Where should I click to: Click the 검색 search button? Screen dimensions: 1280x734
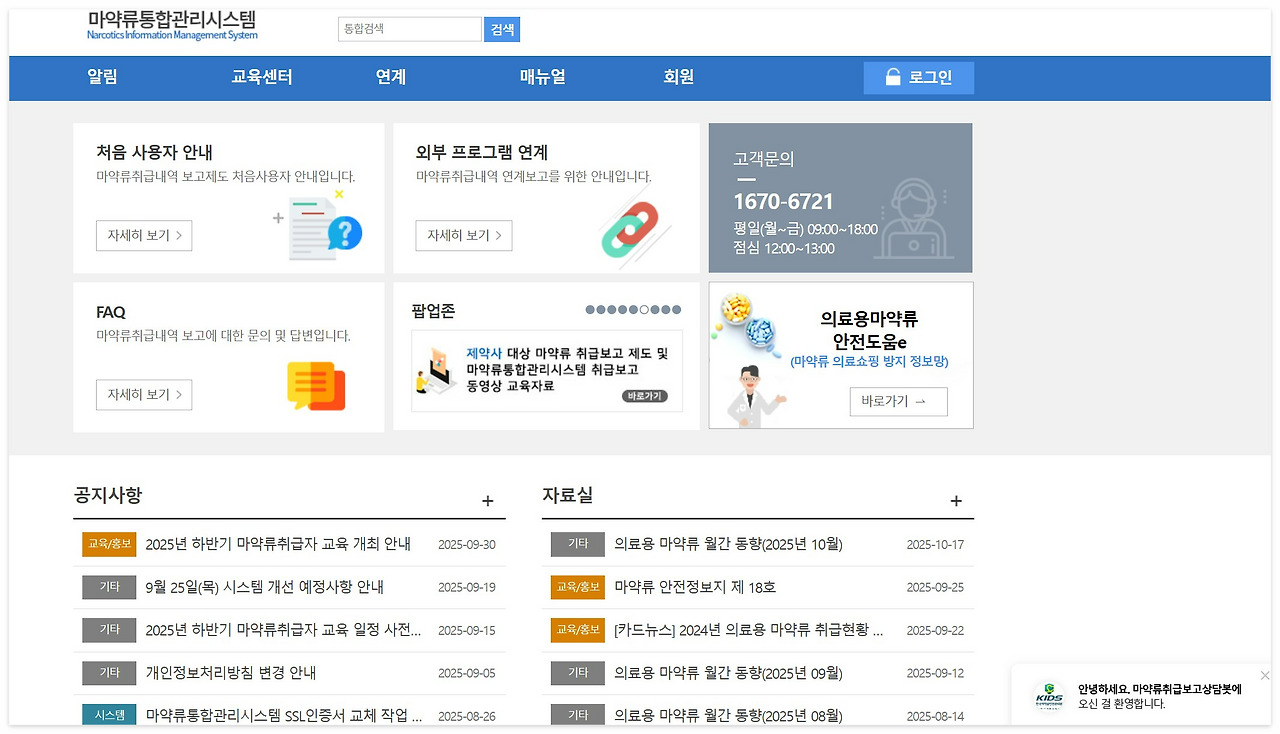[502, 30]
